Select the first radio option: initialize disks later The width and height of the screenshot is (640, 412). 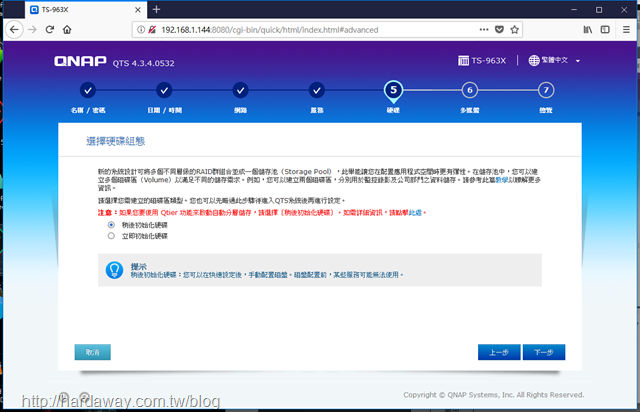tap(111, 225)
